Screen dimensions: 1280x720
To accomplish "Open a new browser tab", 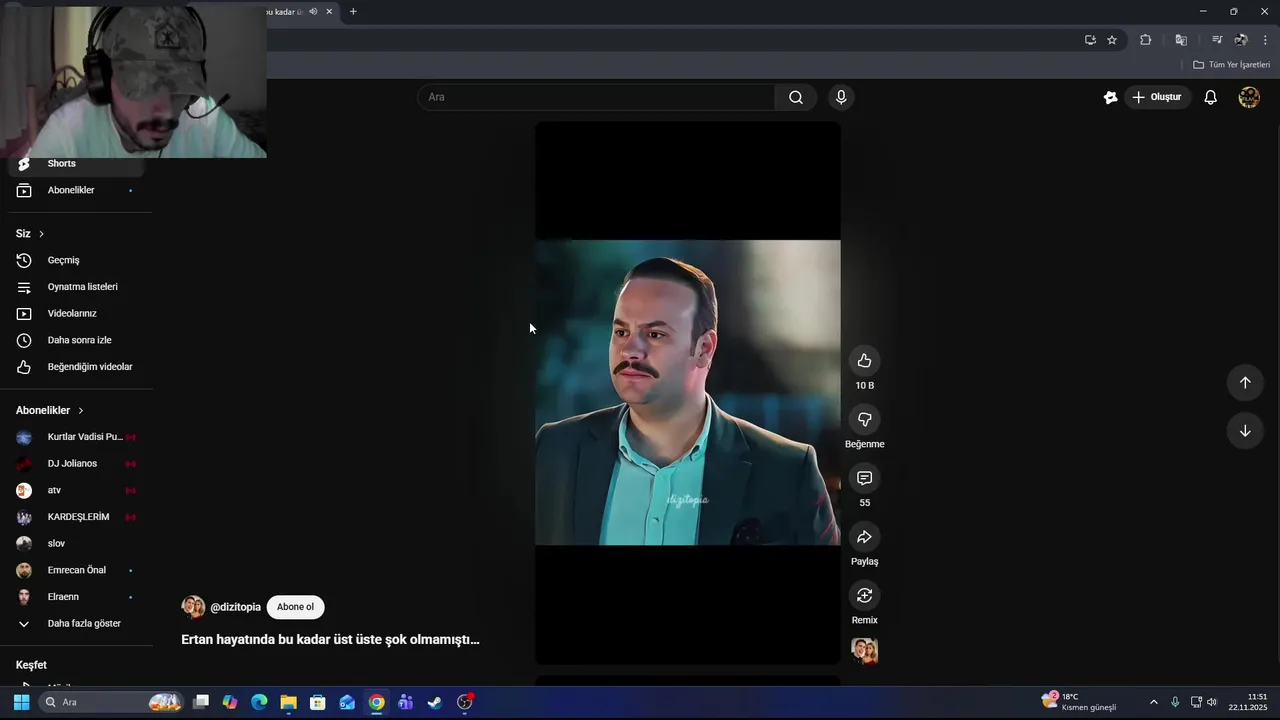I will point(353,12).
